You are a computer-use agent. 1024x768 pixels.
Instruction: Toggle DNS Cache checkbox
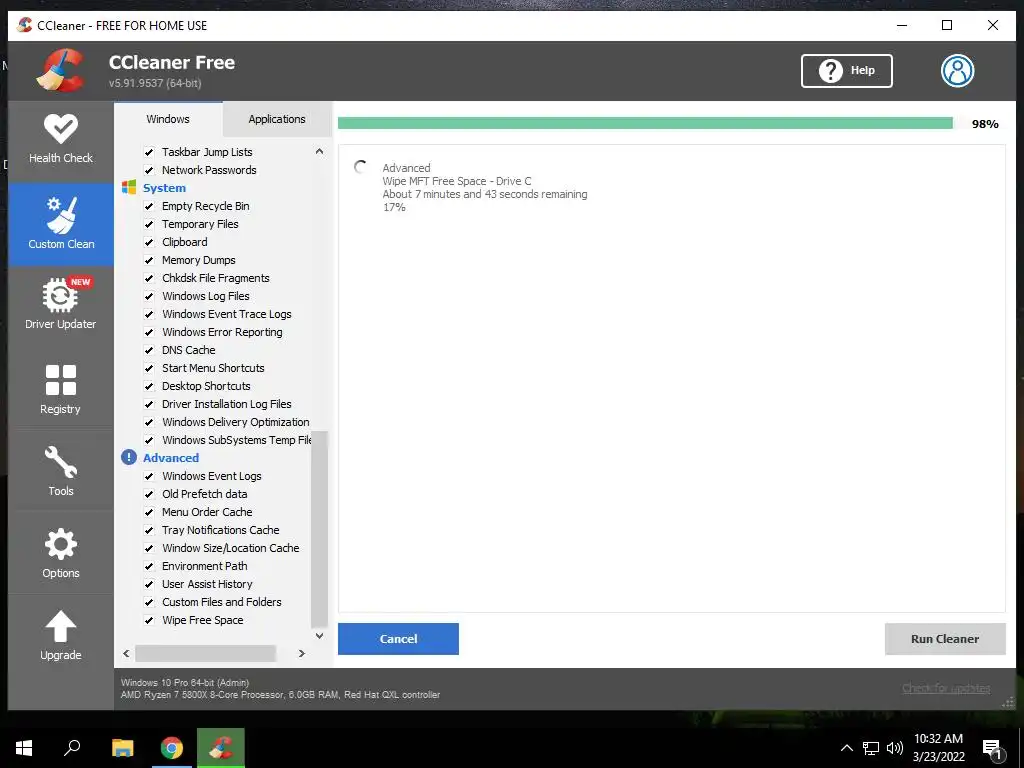tap(149, 350)
